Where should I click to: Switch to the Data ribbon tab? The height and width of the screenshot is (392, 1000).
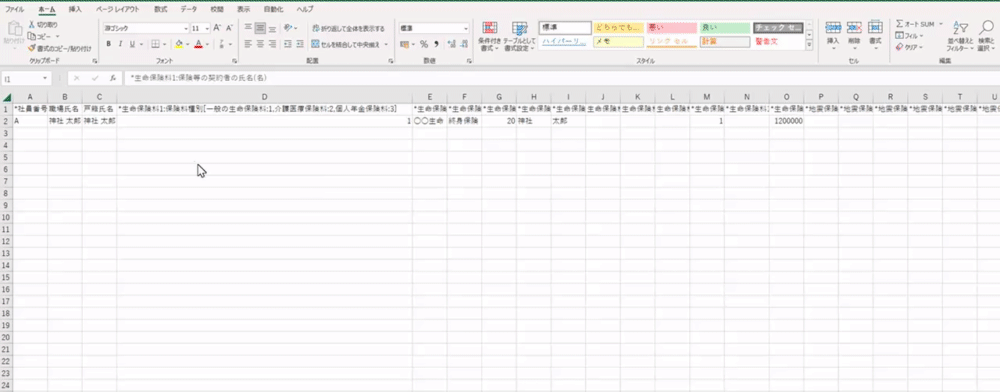[189, 10]
